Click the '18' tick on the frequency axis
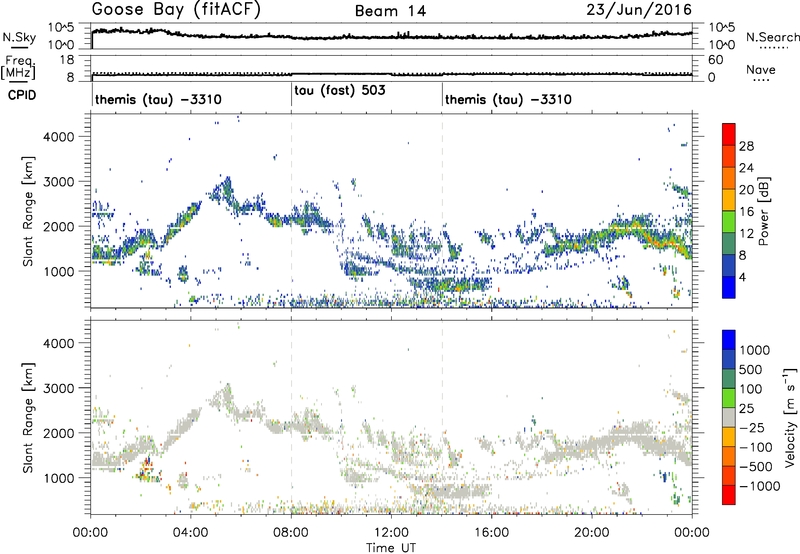 66,60
